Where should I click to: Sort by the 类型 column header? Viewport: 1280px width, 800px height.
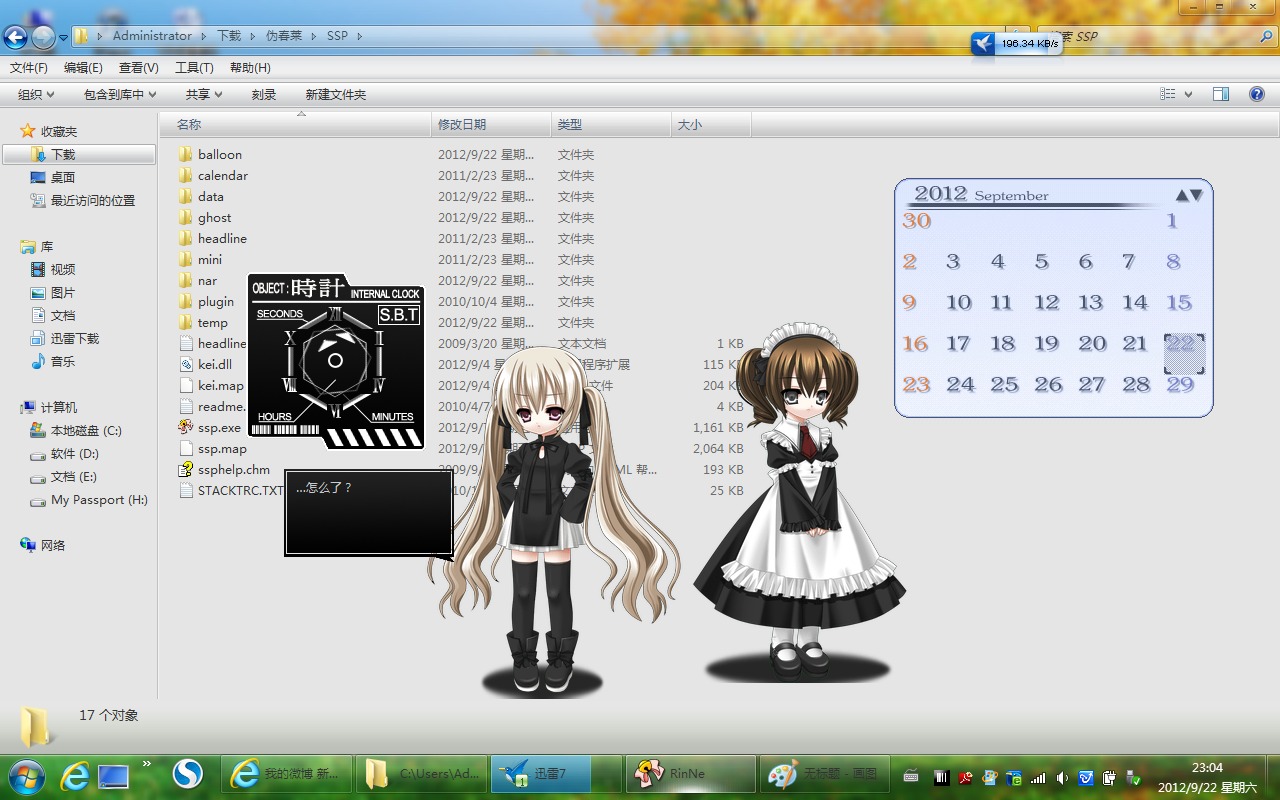(611, 125)
